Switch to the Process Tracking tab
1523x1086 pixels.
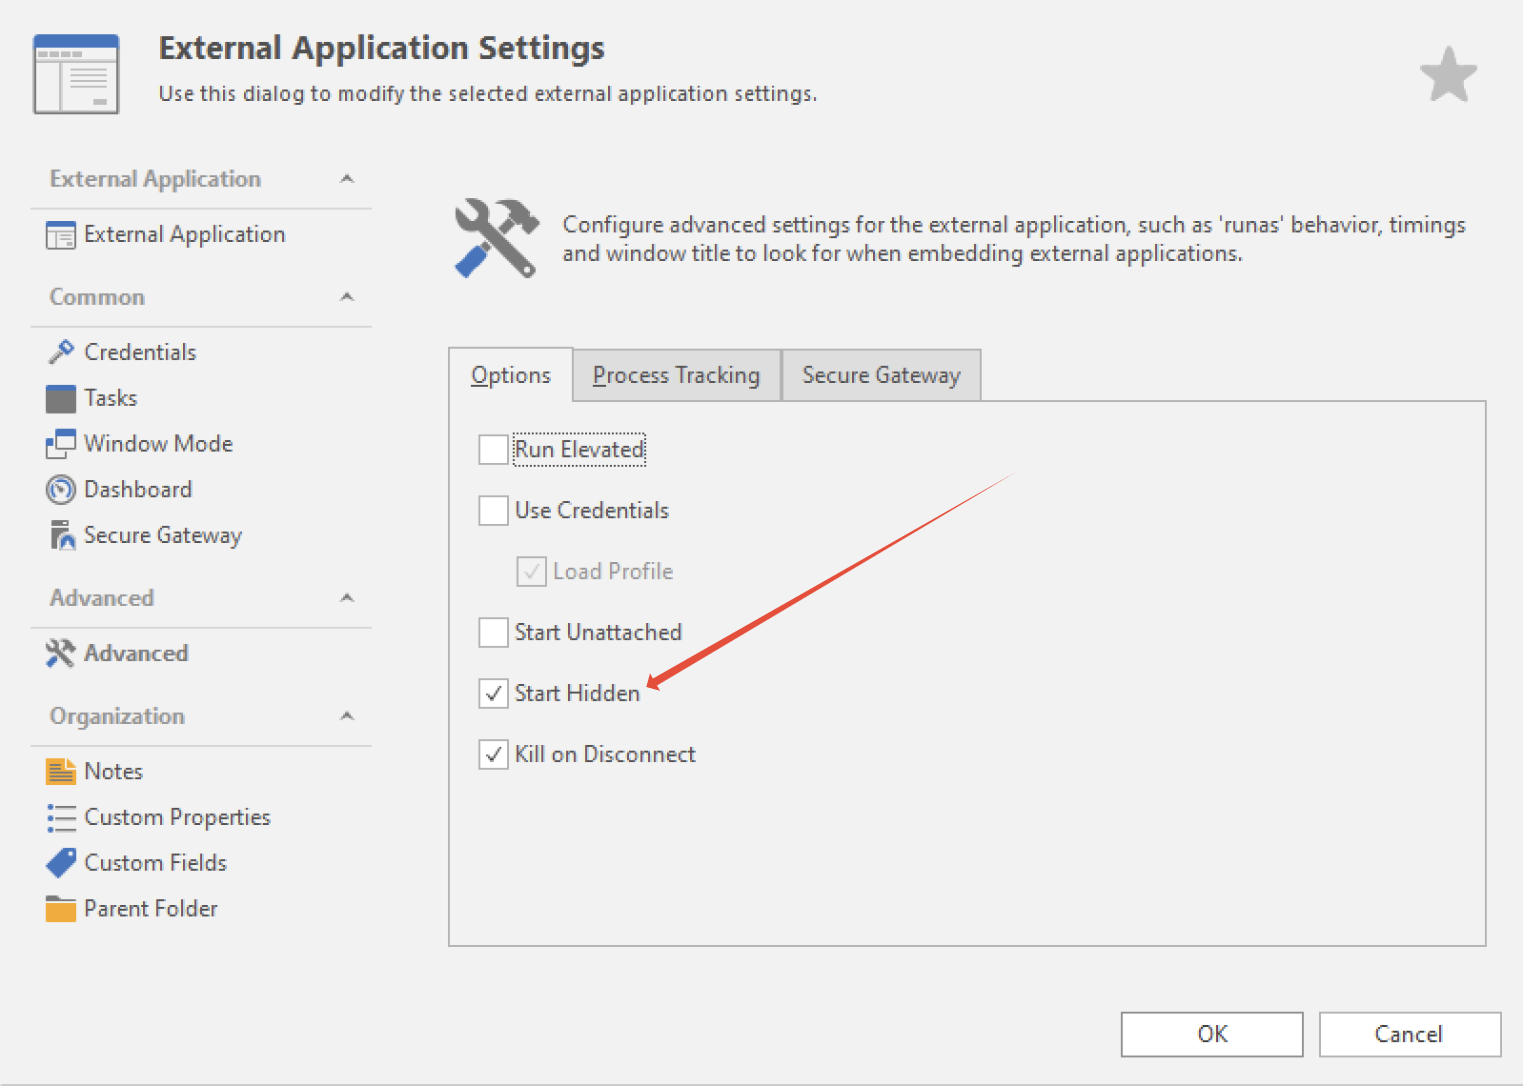tap(676, 376)
